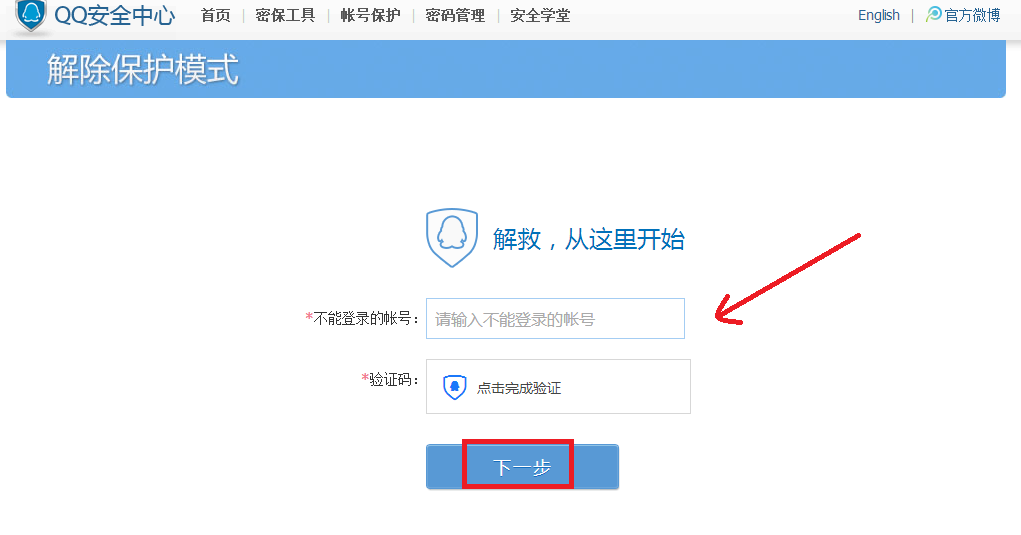This screenshot has width=1021, height=535.
Task: Click the 不能登录的帐号 field label
Action: [362, 318]
